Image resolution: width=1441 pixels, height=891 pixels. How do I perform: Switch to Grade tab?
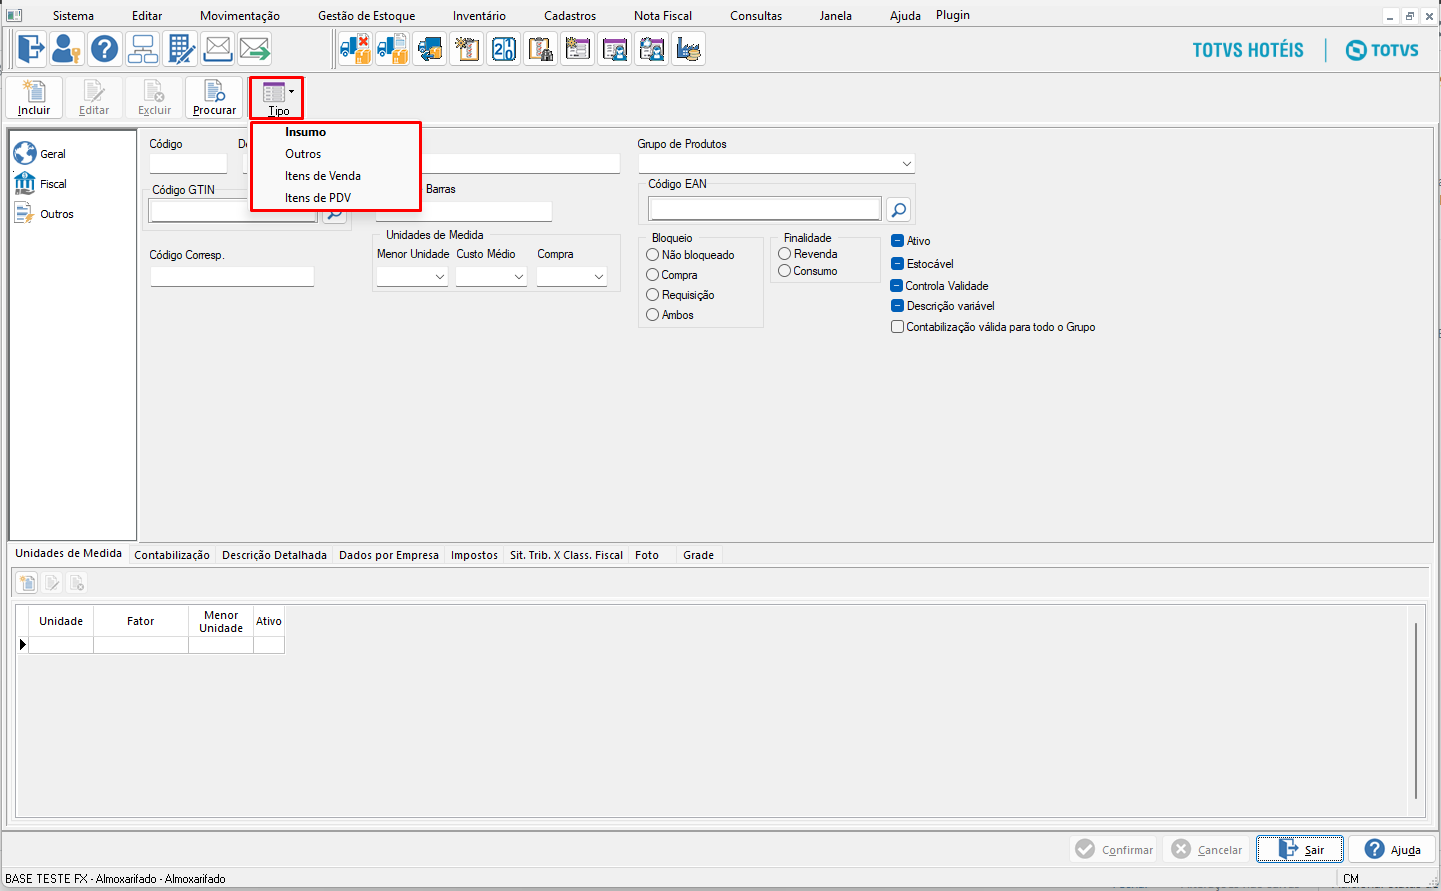click(698, 555)
